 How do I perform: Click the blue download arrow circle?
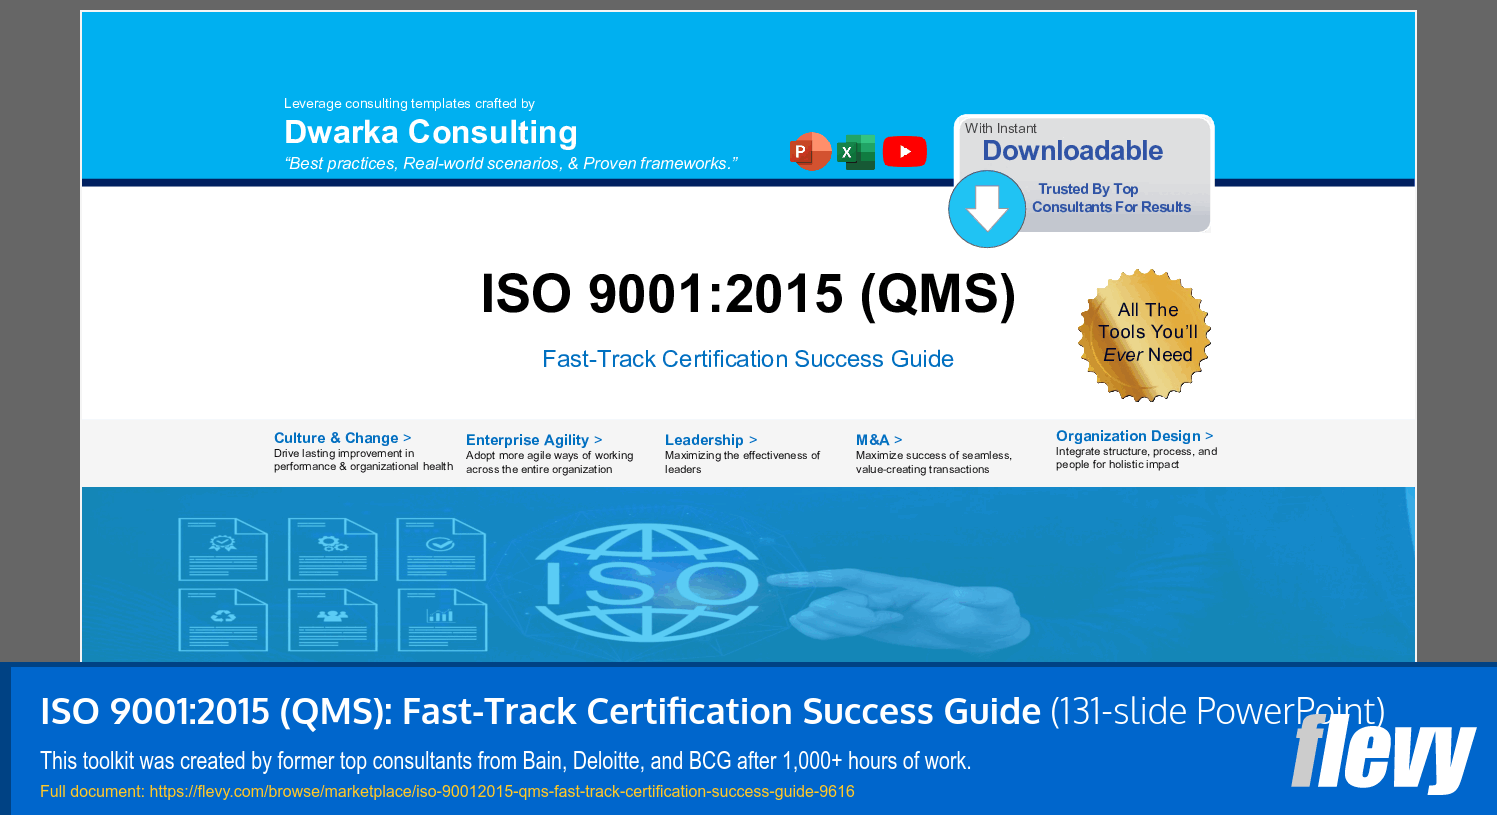[987, 209]
